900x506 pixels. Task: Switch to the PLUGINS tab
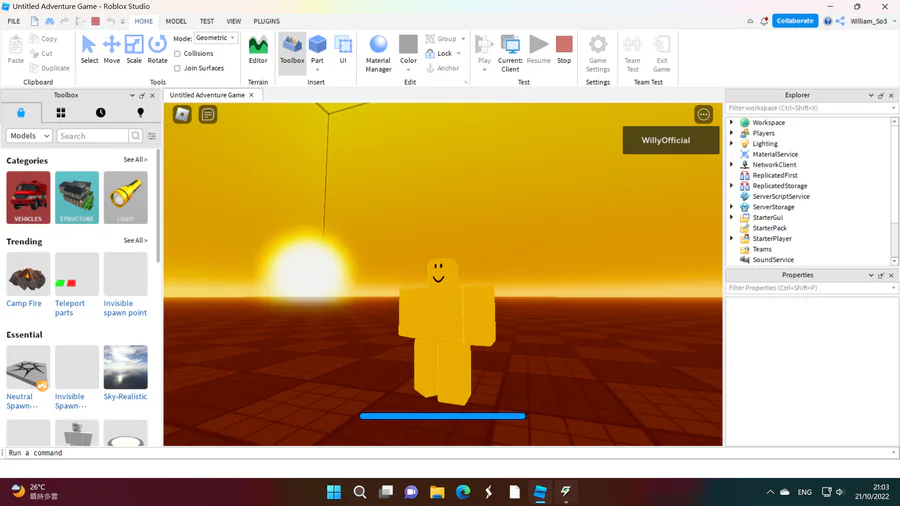[x=266, y=21]
